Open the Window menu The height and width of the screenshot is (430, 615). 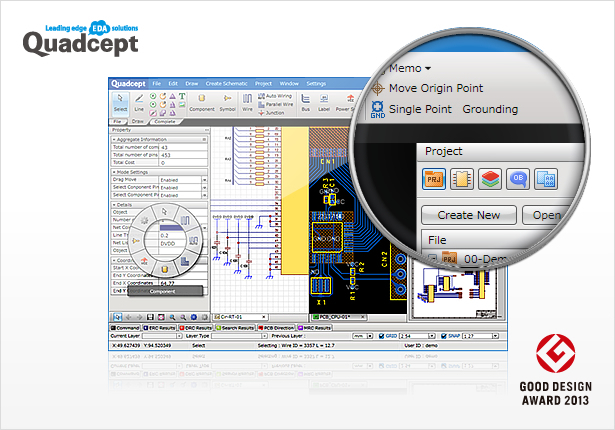pyautogui.click(x=289, y=84)
